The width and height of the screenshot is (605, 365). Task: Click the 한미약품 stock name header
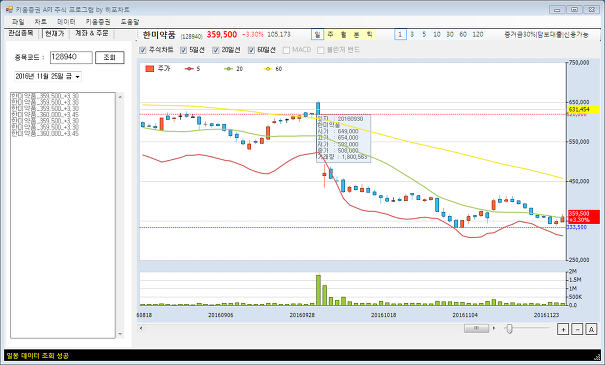point(159,35)
